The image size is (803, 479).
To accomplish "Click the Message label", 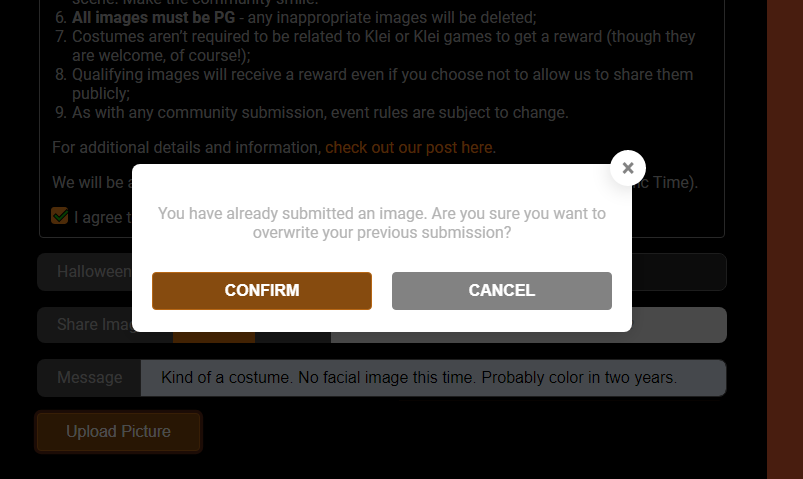I will pos(89,378).
